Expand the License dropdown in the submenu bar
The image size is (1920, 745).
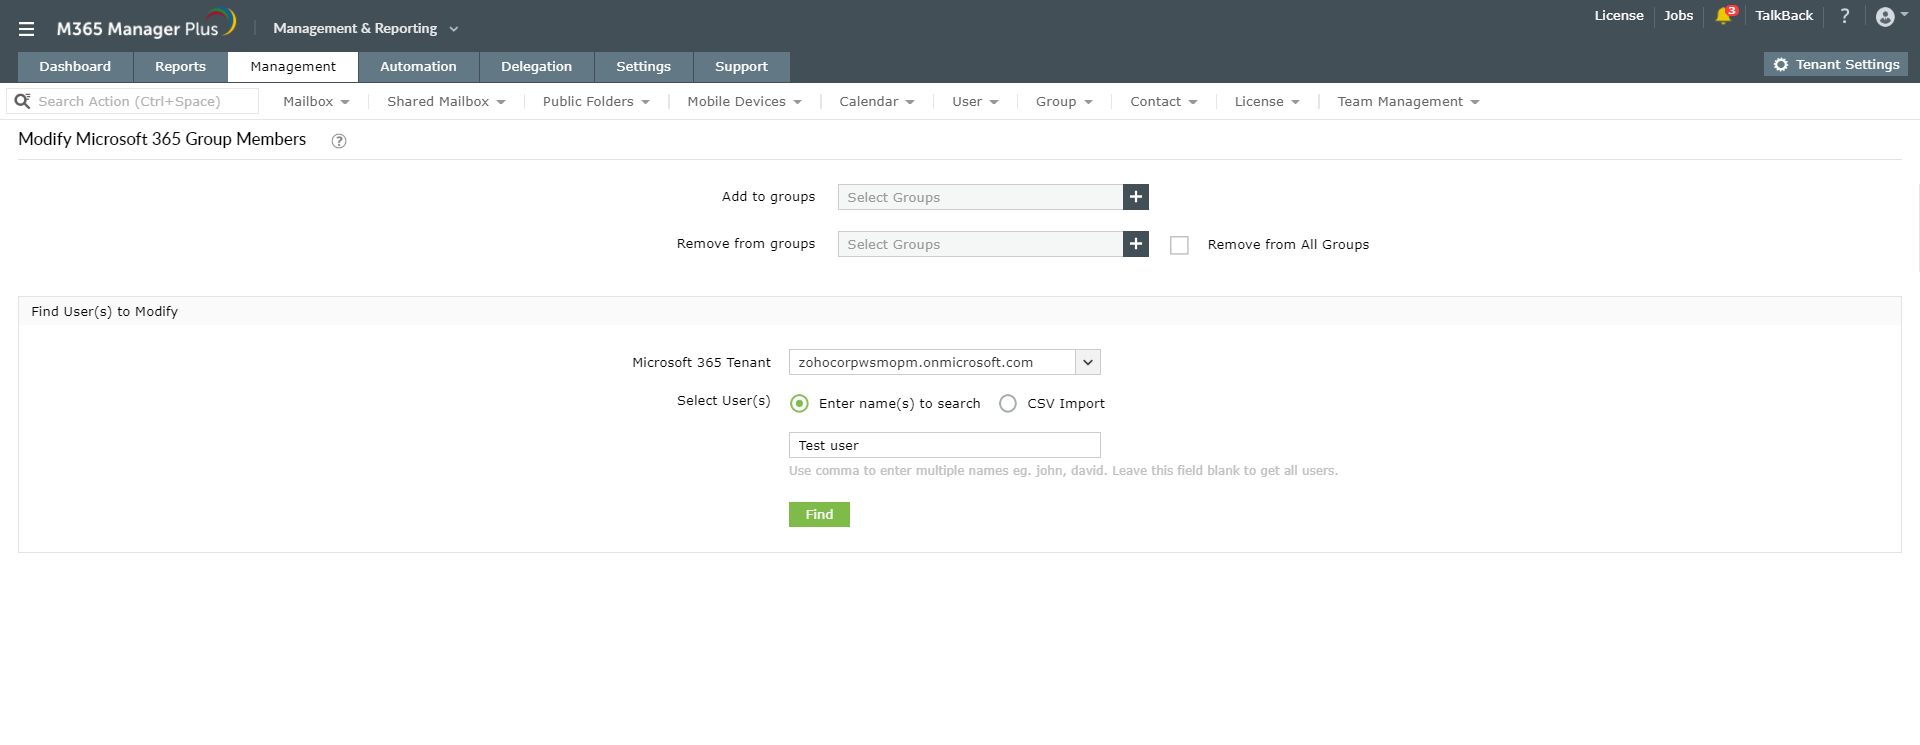(x=1267, y=101)
